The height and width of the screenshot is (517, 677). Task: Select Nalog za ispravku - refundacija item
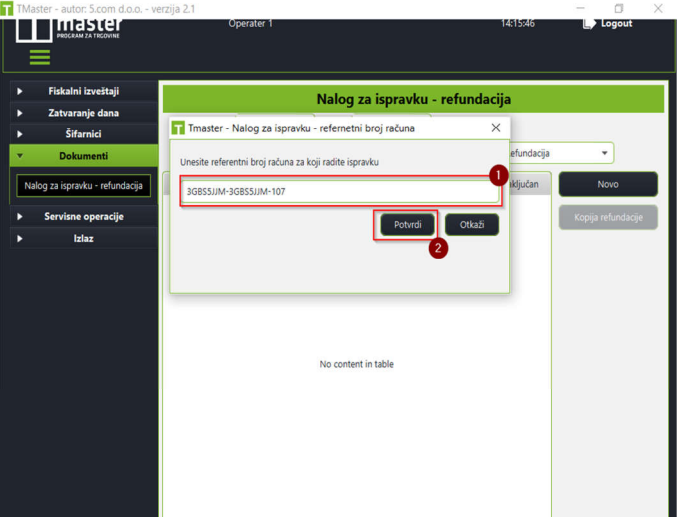tap(83, 186)
